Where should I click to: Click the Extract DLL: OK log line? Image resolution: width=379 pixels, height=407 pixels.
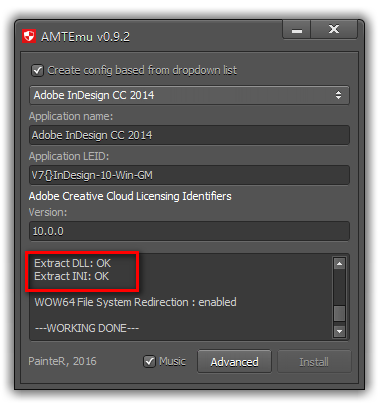(x=72, y=263)
